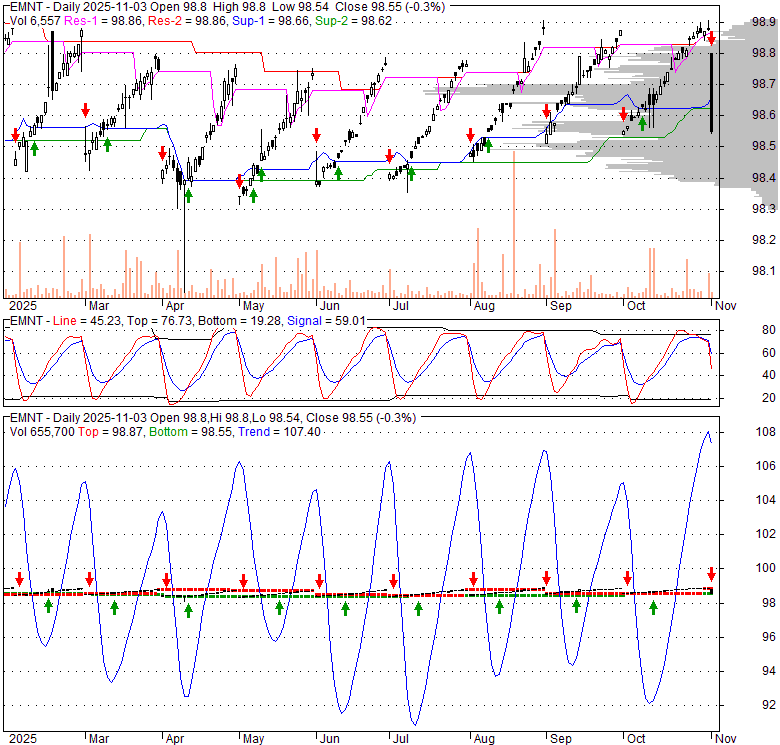Image resolution: width=780 pixels, height=745 pixels.
Task: Click the last red arrow in the bottom trend panel
Action: pos(711,573)
